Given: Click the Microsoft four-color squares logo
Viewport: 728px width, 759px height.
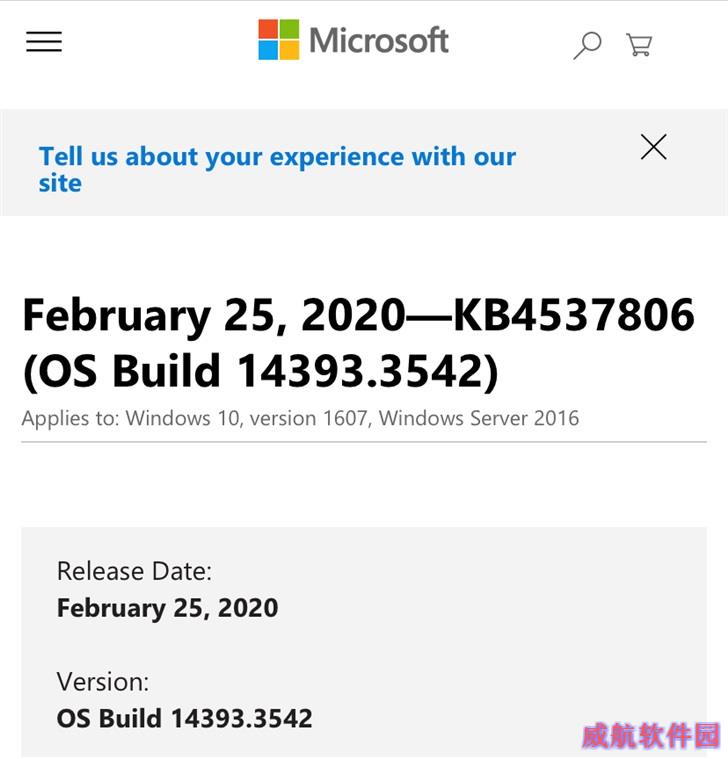Looking at the screenshot, I should click(x=279, y=40).
